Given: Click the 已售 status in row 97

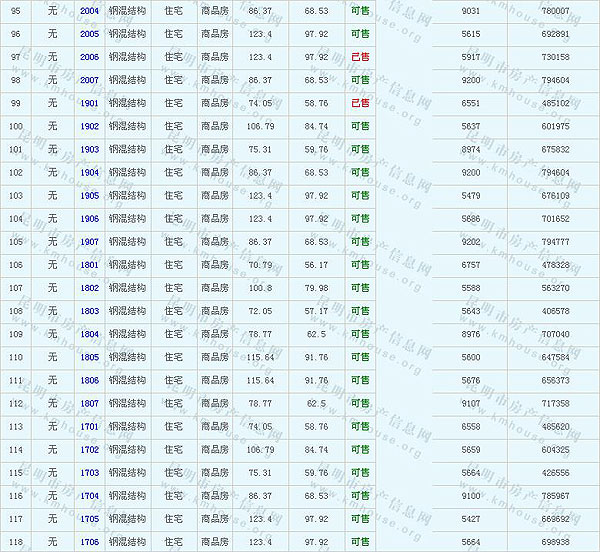Looking at the screenshot, I should point(360,57).
